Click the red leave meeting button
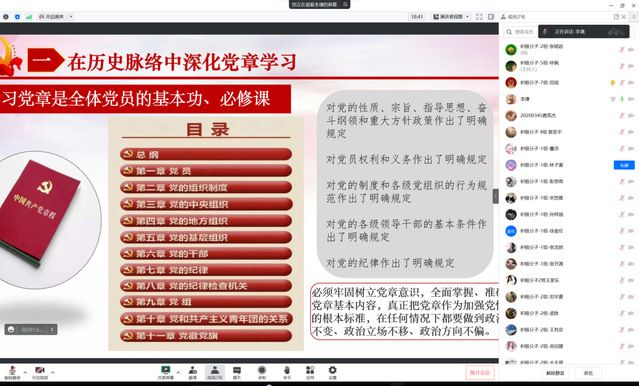 pyautogui.click(x=480, y=373)
